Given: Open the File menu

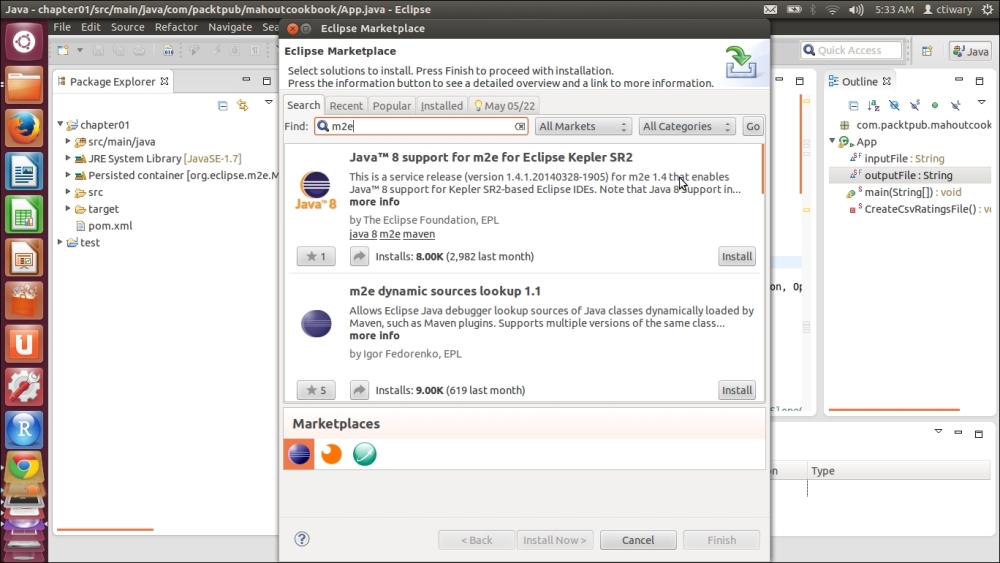Looking at the screenshot, I should tap(62, 27).
